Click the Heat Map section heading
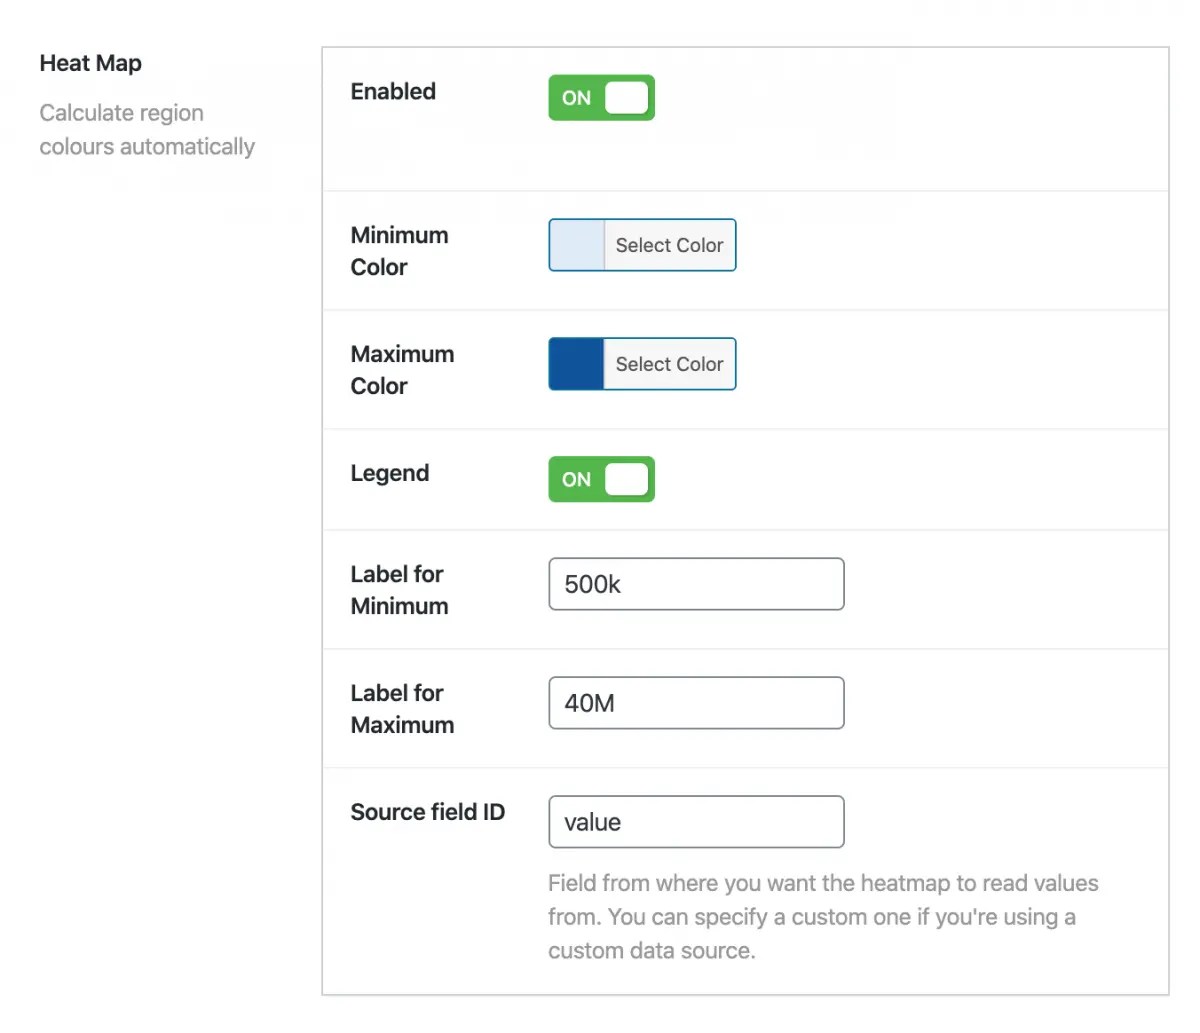 pyautogui.click(x=91, y=63)
